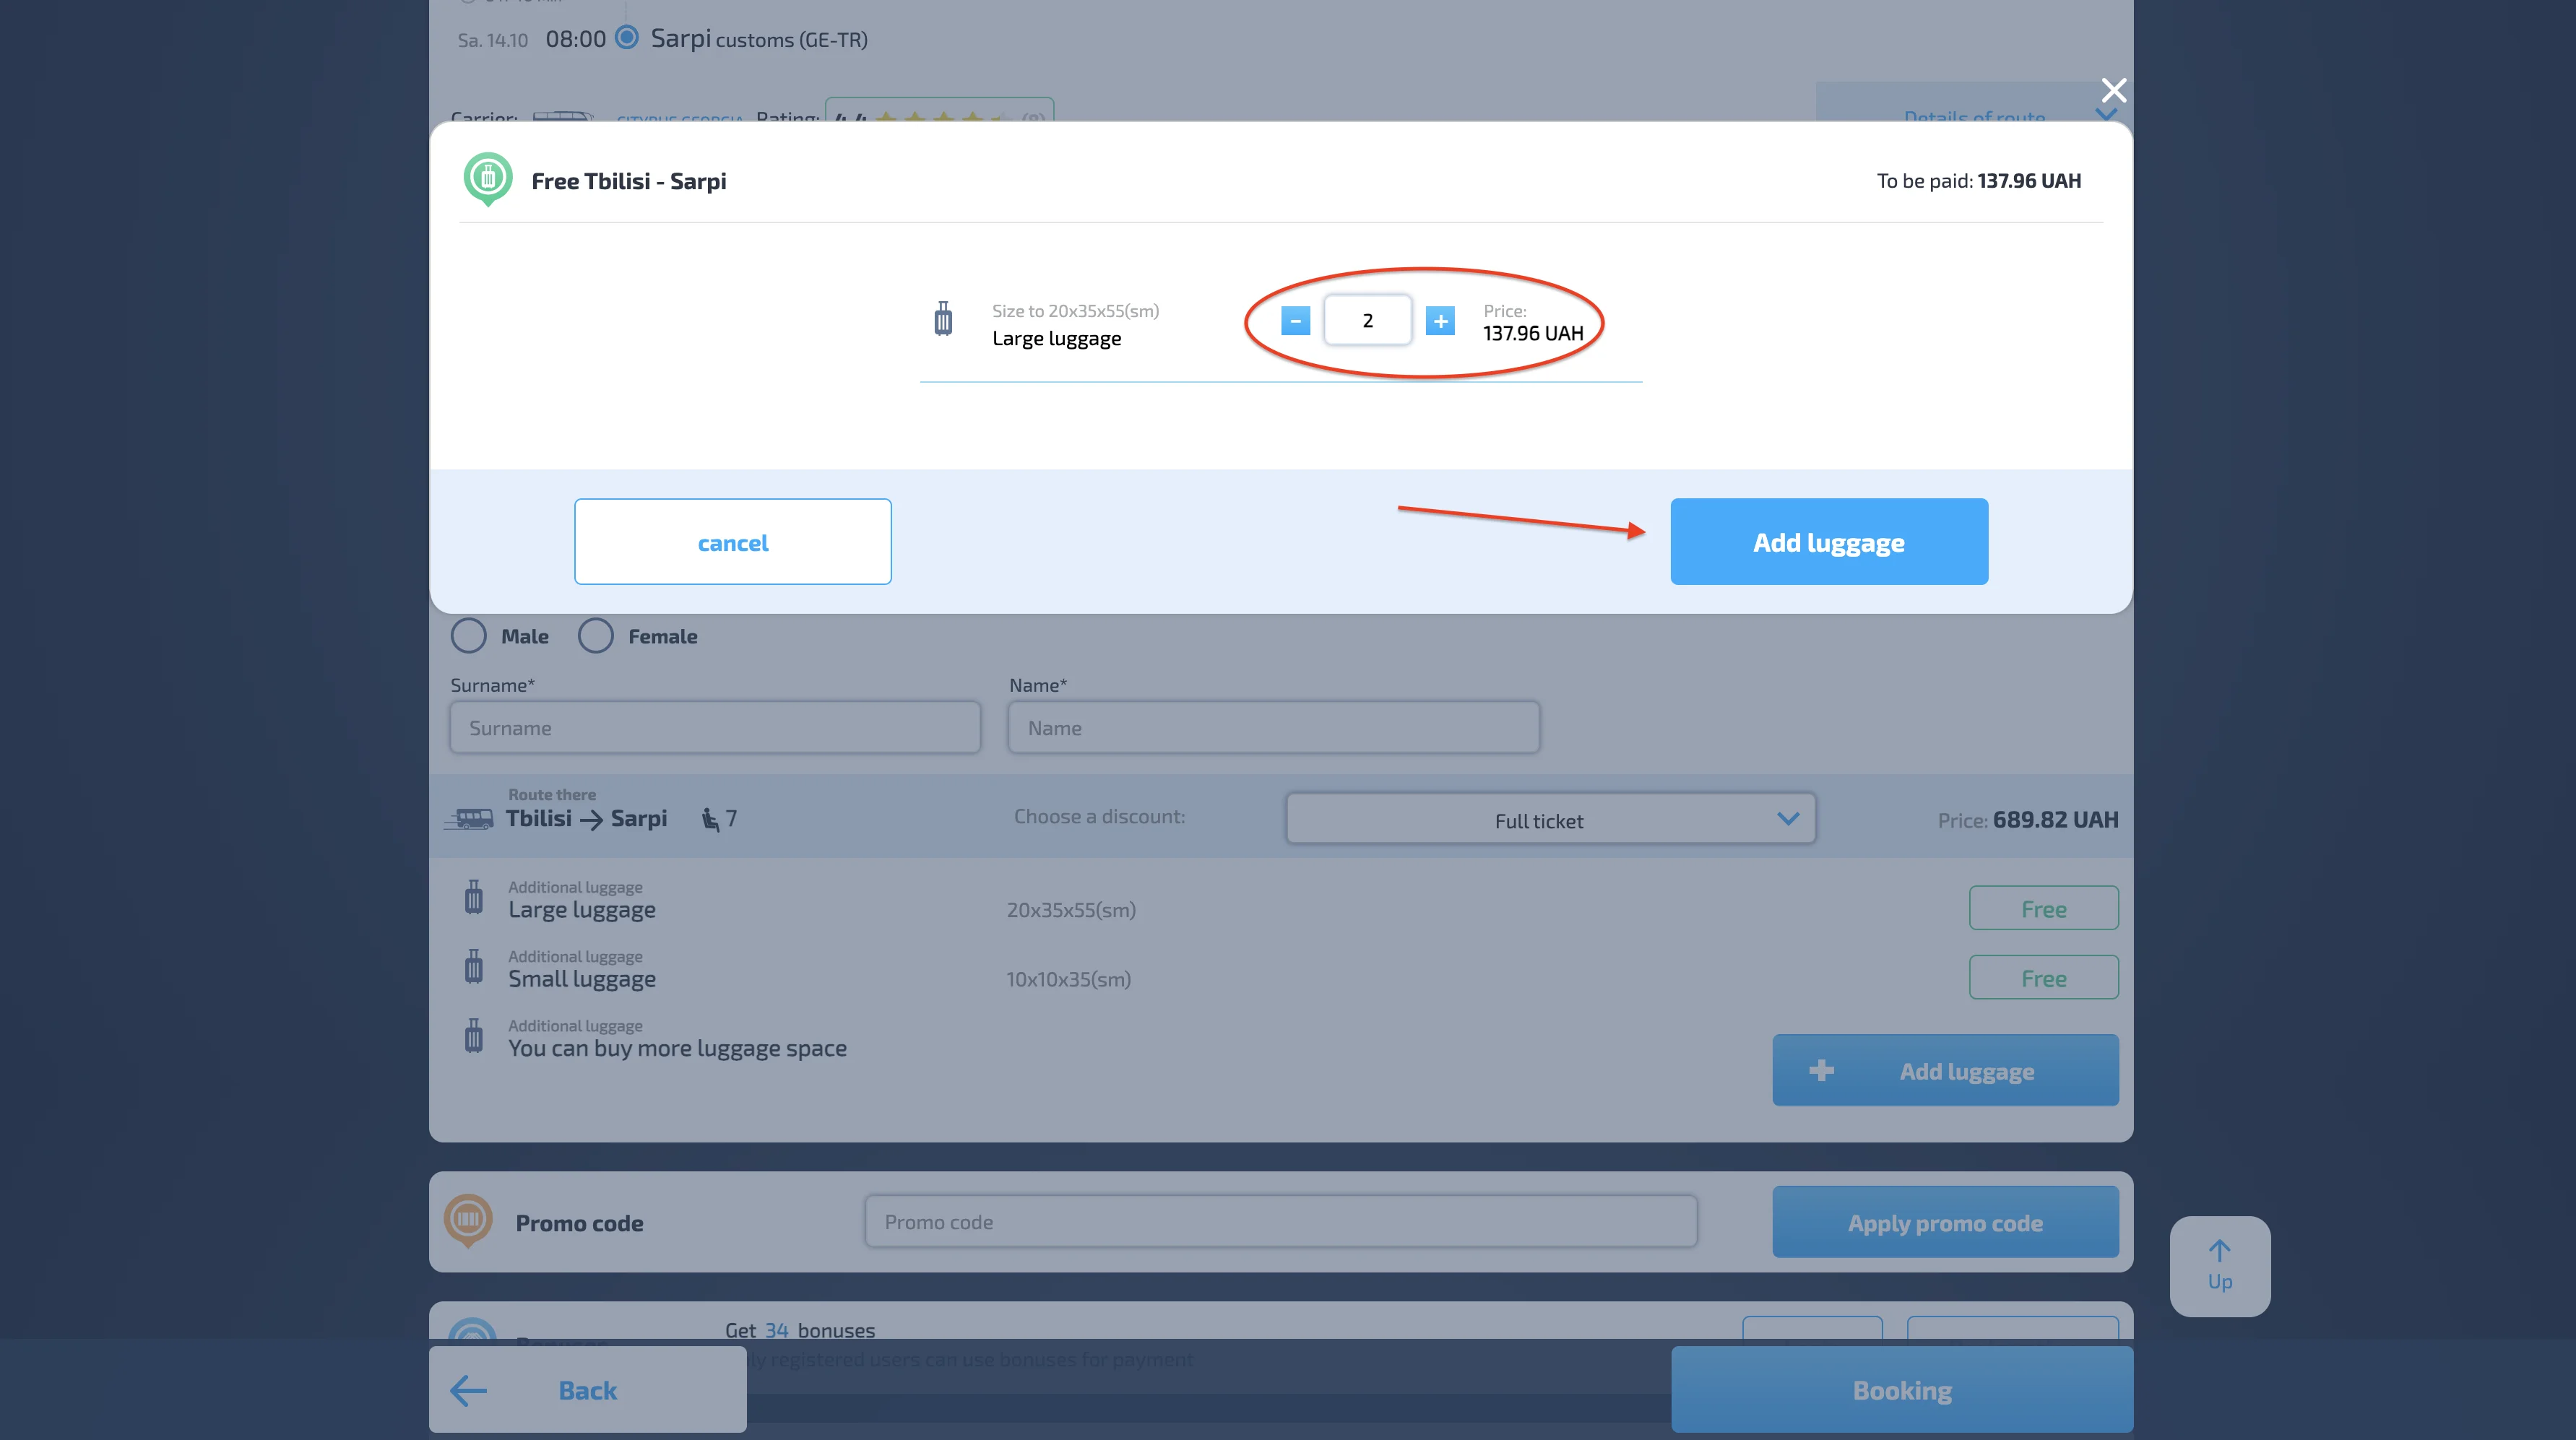Click the suitcase icon beside Large luggage in dialog

coord(943,320)
